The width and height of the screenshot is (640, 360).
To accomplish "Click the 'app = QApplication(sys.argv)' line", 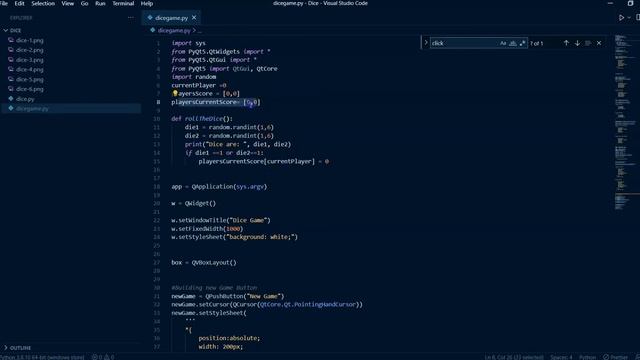I will pyautogui.click(x=219, y=187).
